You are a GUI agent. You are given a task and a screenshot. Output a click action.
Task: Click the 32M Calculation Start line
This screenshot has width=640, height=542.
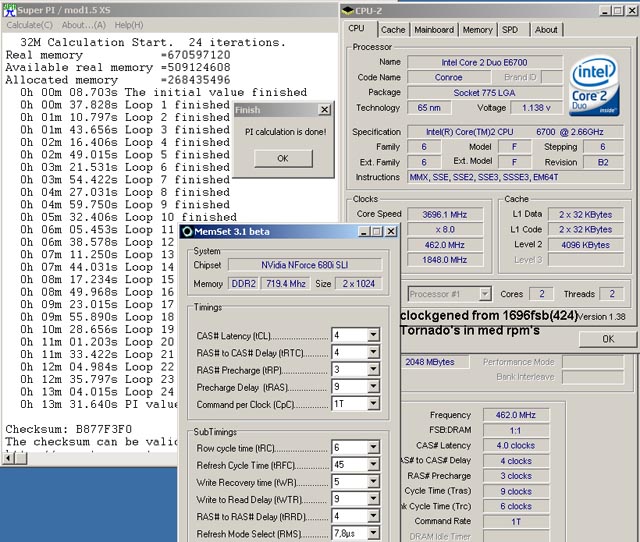click(x=153, y=42)
